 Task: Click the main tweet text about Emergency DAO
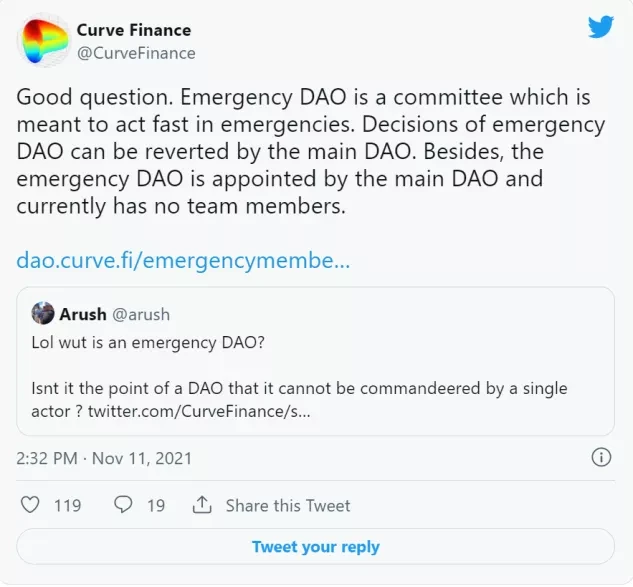[x=311, y=151]
